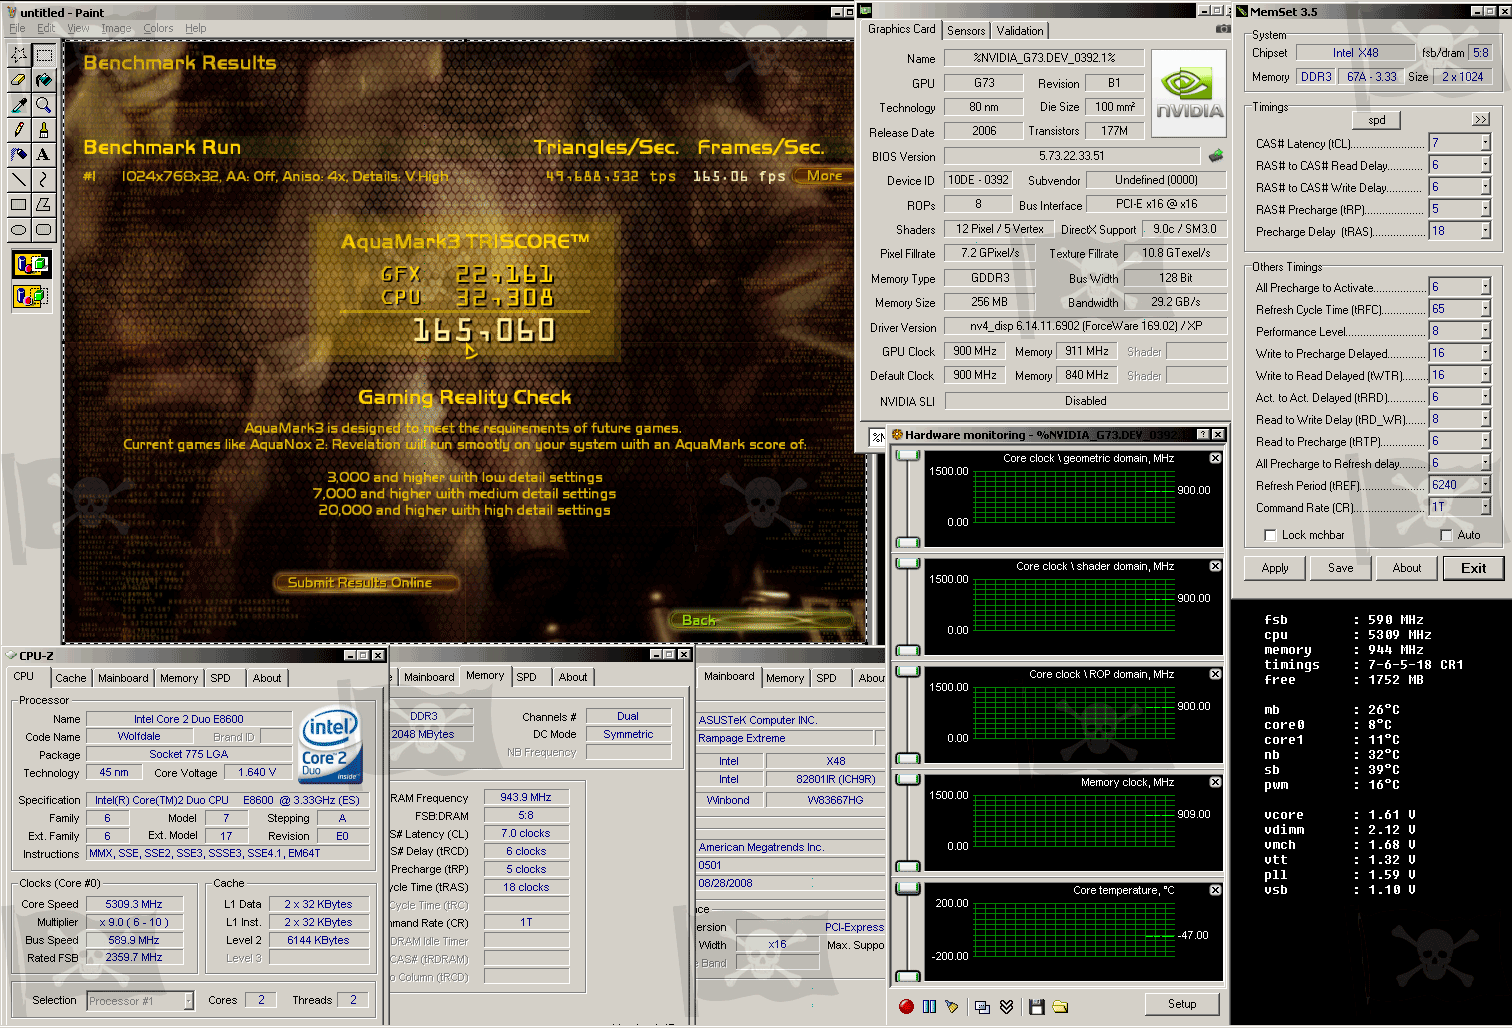Image resolution: width=1512 pixels, height=1028 pixels.
Task: Enable the Lock mchbar checkbox in MemSet
Action: pyautogui.click(x=1270, y=535)
